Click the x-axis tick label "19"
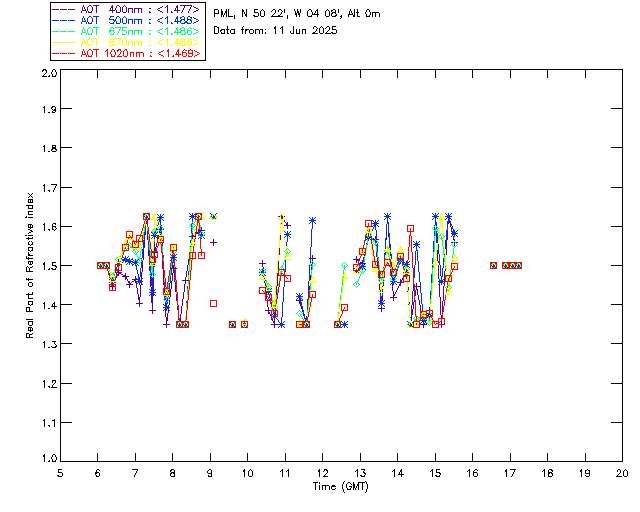 (x=585, y=473)
